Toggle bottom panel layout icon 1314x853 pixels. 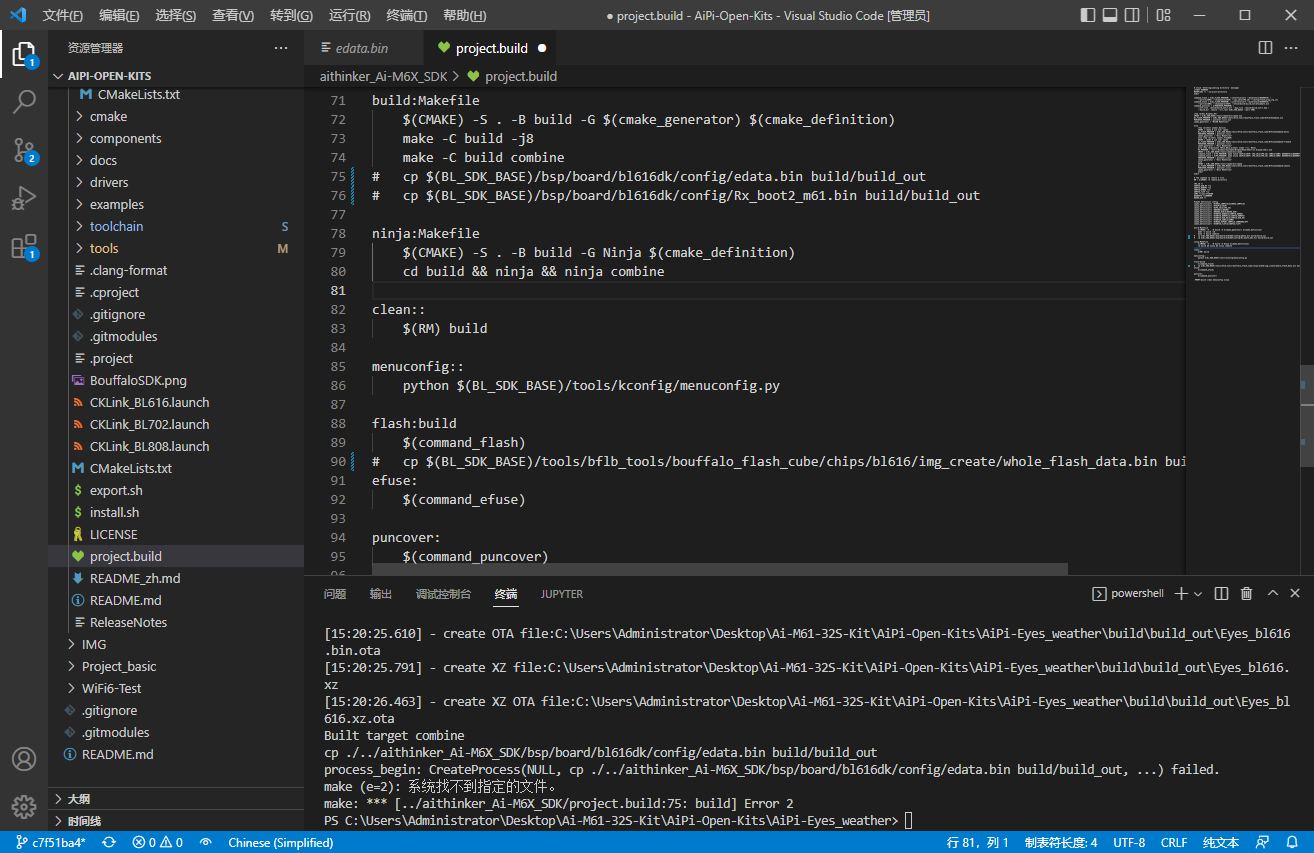(1111, 15)
